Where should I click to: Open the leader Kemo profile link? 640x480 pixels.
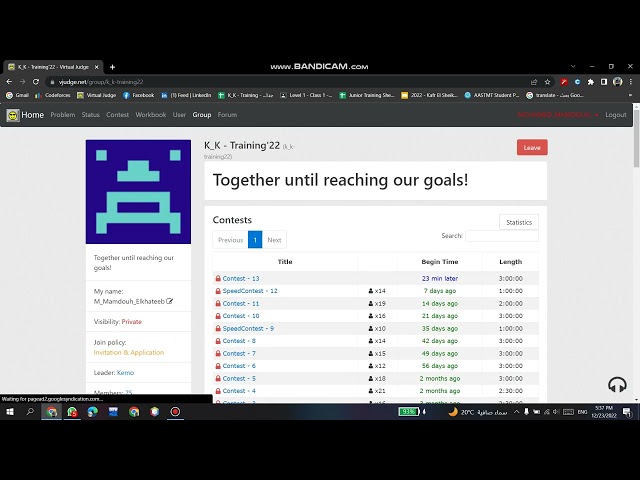[125, 372]
